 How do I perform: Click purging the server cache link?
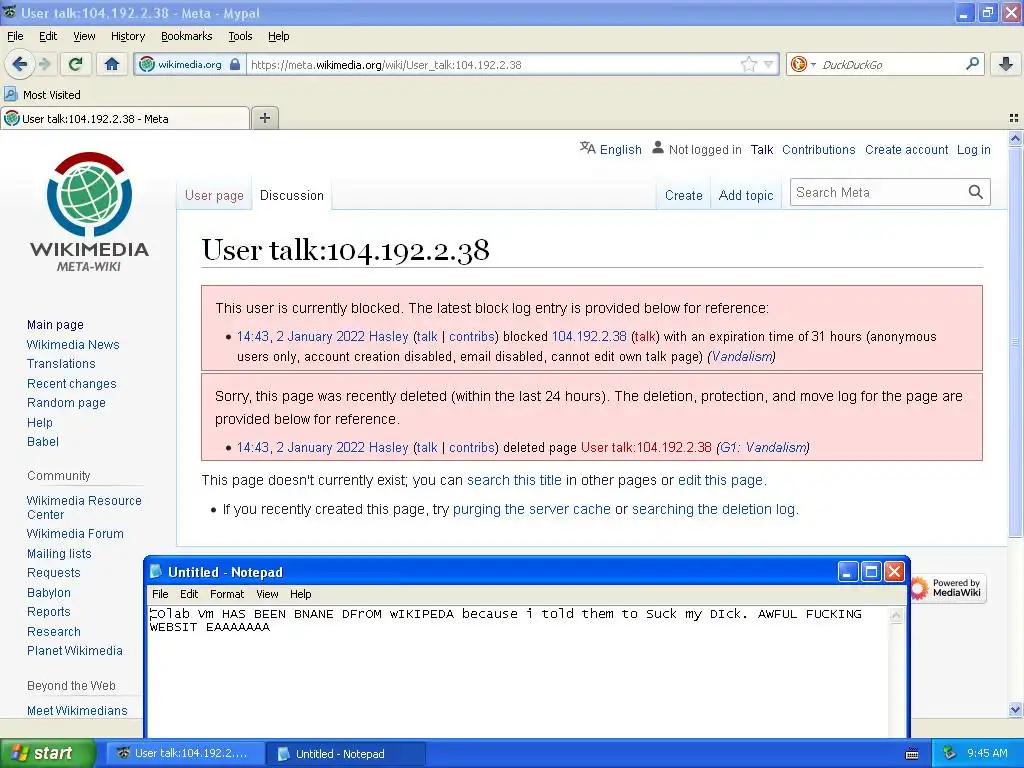(x=532, y=509)
